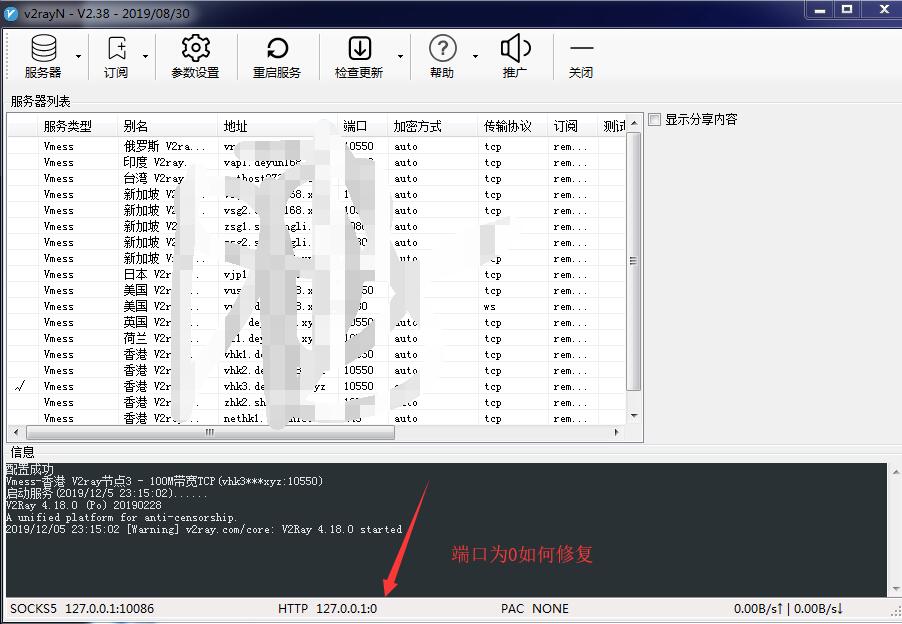Expand the dropdown arrow beside toolbar 订阅
This screenshot has width=902, height=624.
point(145,56)
